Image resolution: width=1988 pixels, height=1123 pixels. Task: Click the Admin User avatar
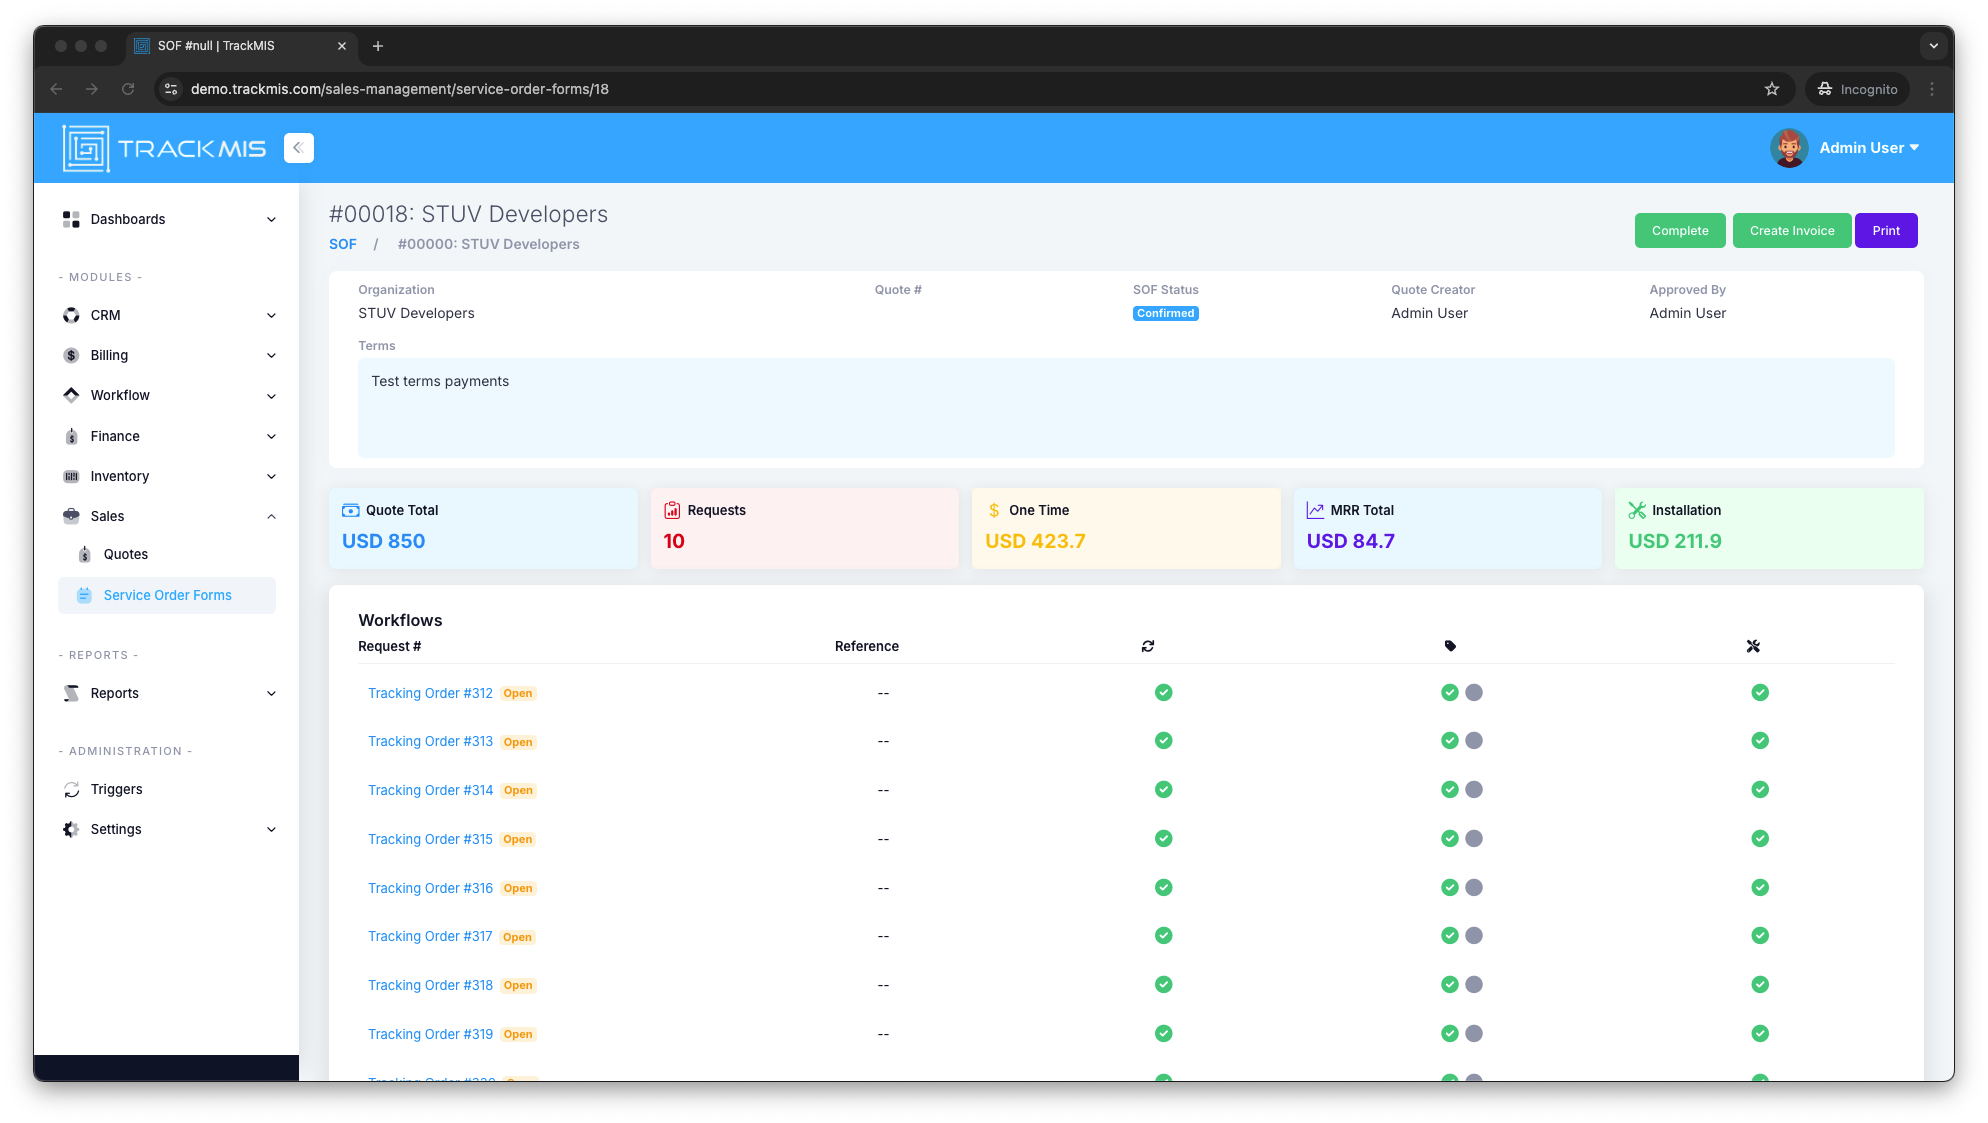pos(1788,148)
